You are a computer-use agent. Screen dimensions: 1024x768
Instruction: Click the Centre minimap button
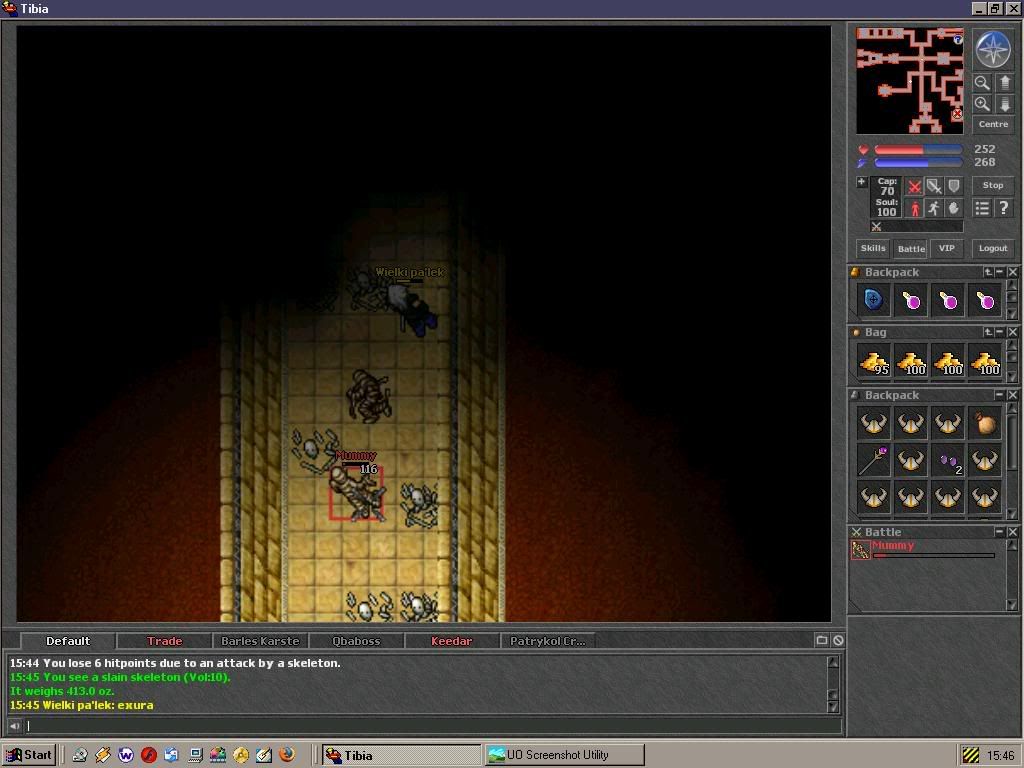pos(993,124)
